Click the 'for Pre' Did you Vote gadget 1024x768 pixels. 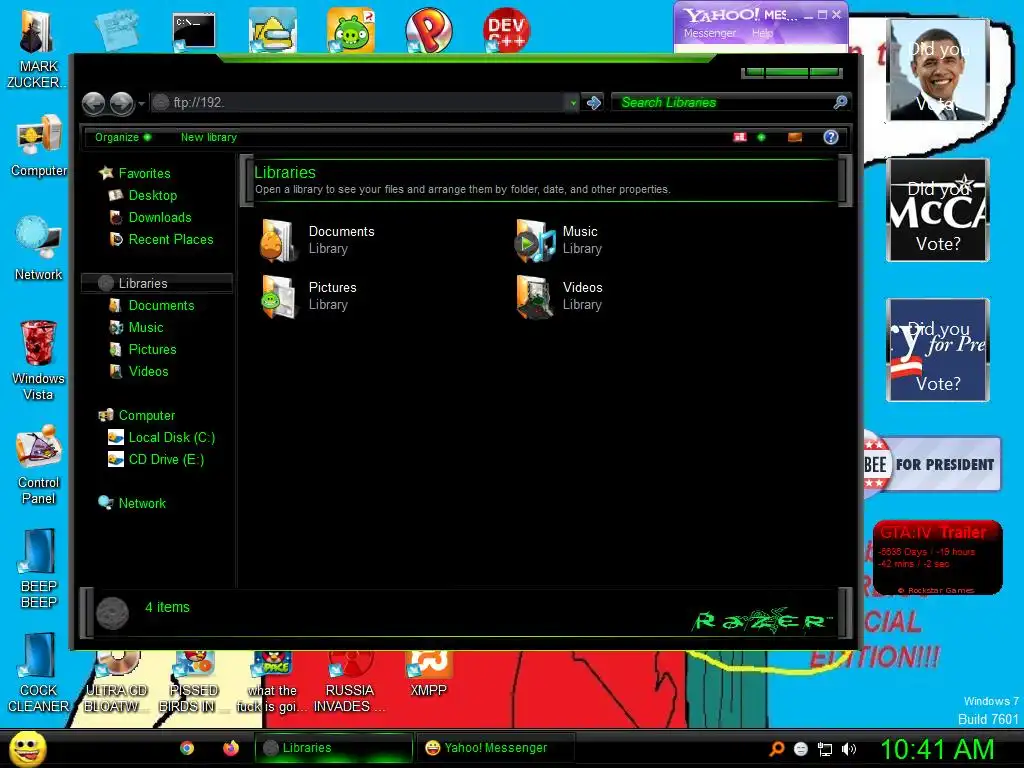[x=938, y=350]
